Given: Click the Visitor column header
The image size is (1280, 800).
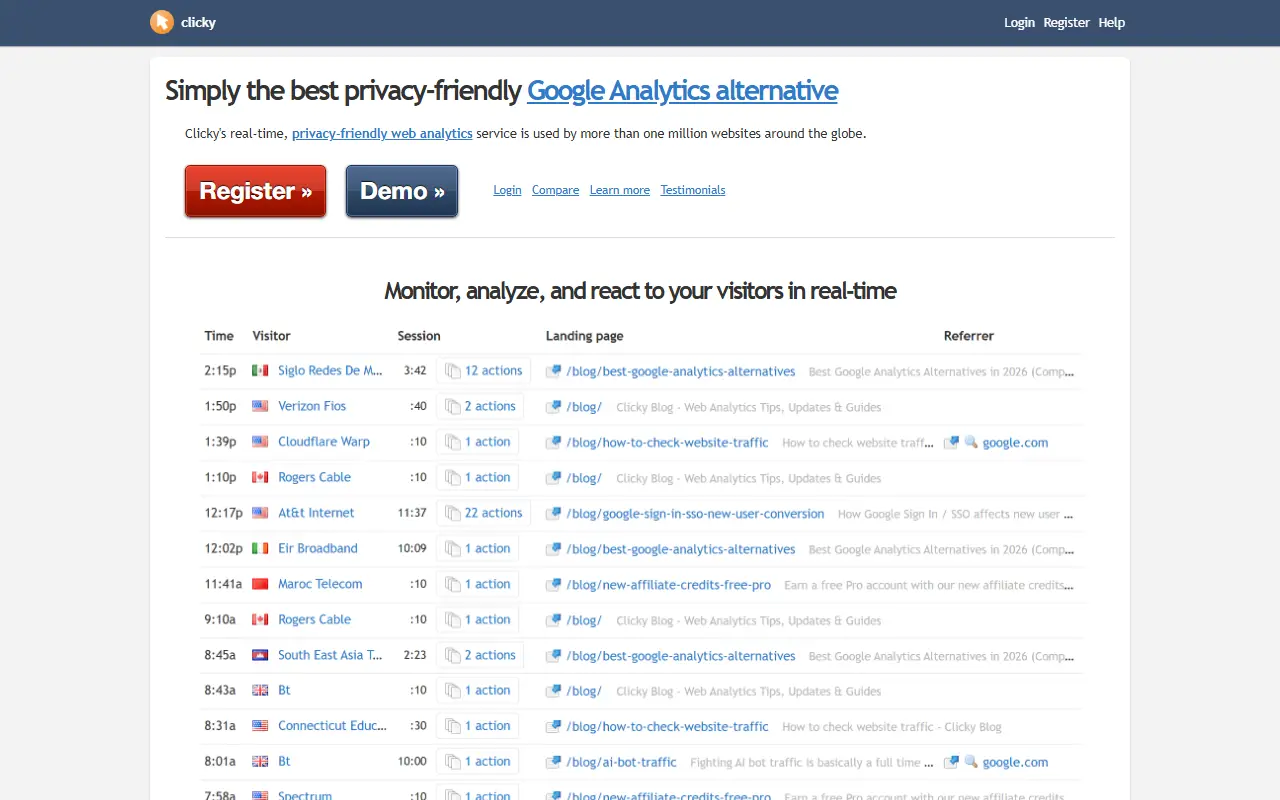Looking at the screenshot, I should click(271, 336).
